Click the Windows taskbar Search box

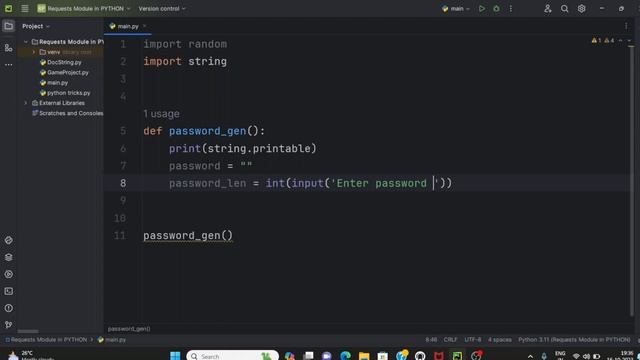(x=233, y=356)
